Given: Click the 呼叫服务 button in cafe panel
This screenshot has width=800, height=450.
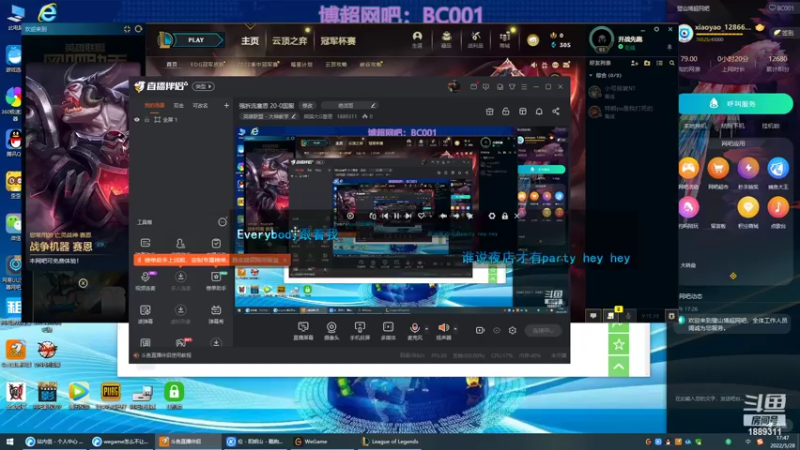Looking at the screenshot, I should 735,104.
